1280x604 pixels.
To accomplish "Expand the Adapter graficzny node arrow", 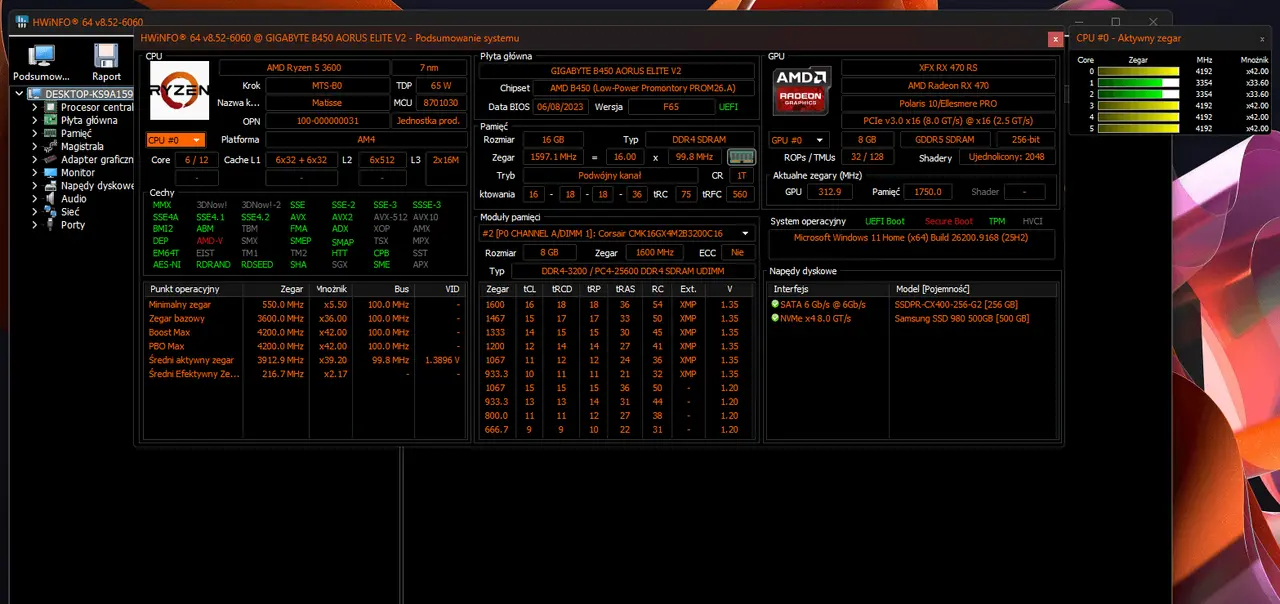I will [35, 159].
